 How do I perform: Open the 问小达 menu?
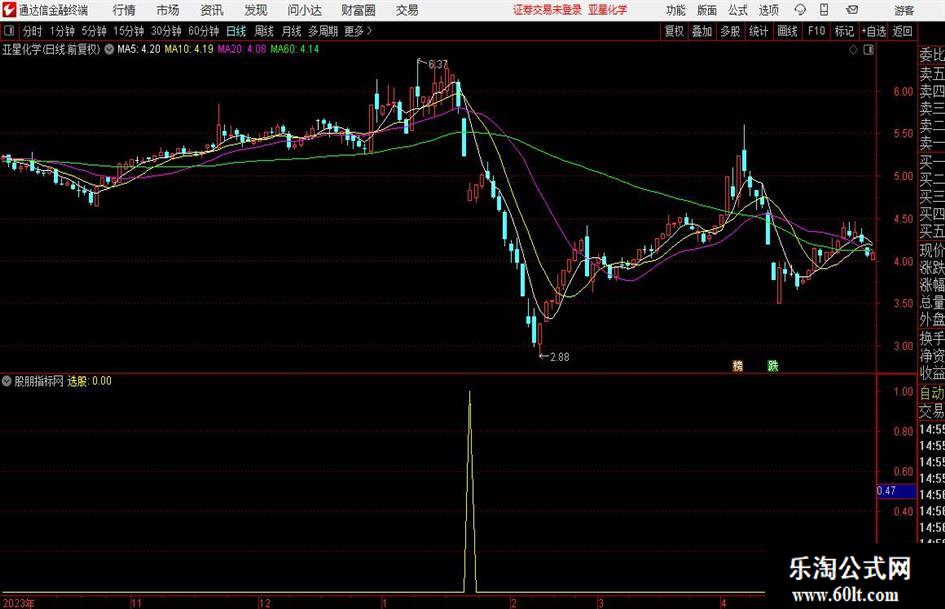[304, 10]
